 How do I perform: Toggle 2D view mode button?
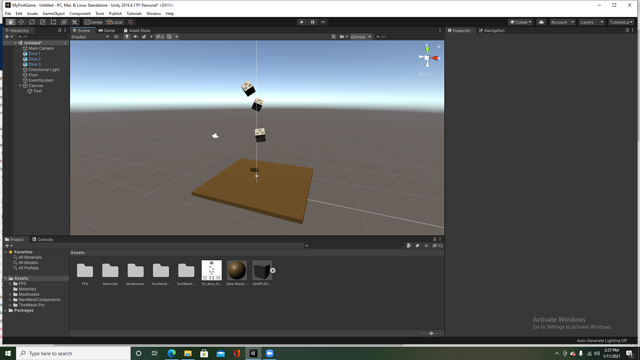[116, 37]
